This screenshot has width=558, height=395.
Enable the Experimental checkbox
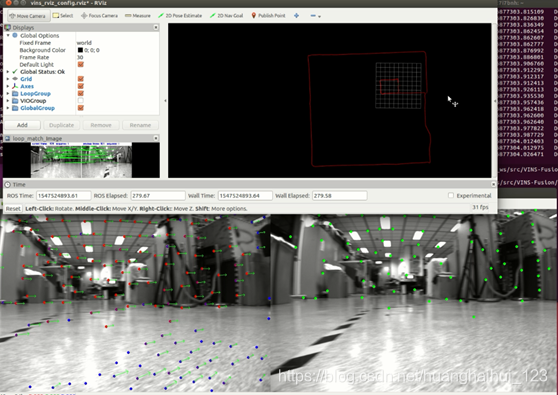[x=451, y=195]
